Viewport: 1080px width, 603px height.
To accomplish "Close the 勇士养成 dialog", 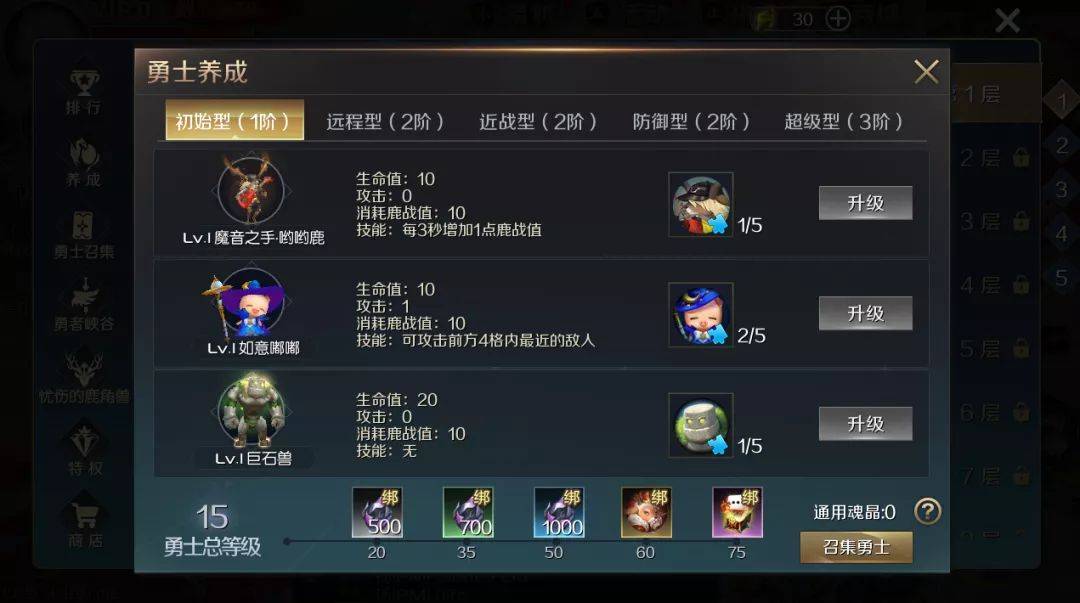I will tap(926, 72).
